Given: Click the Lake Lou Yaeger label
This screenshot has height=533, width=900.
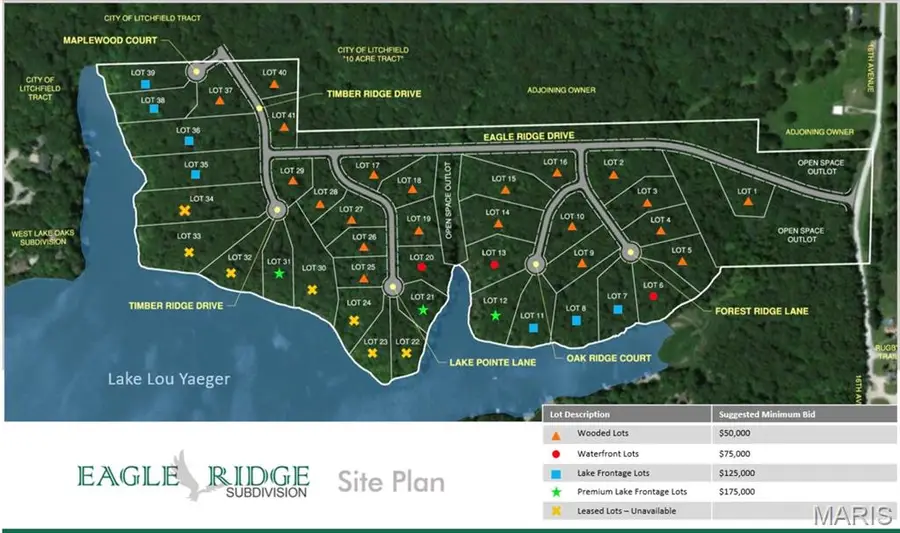Looking at the screenshot, I should coord(168,379).
